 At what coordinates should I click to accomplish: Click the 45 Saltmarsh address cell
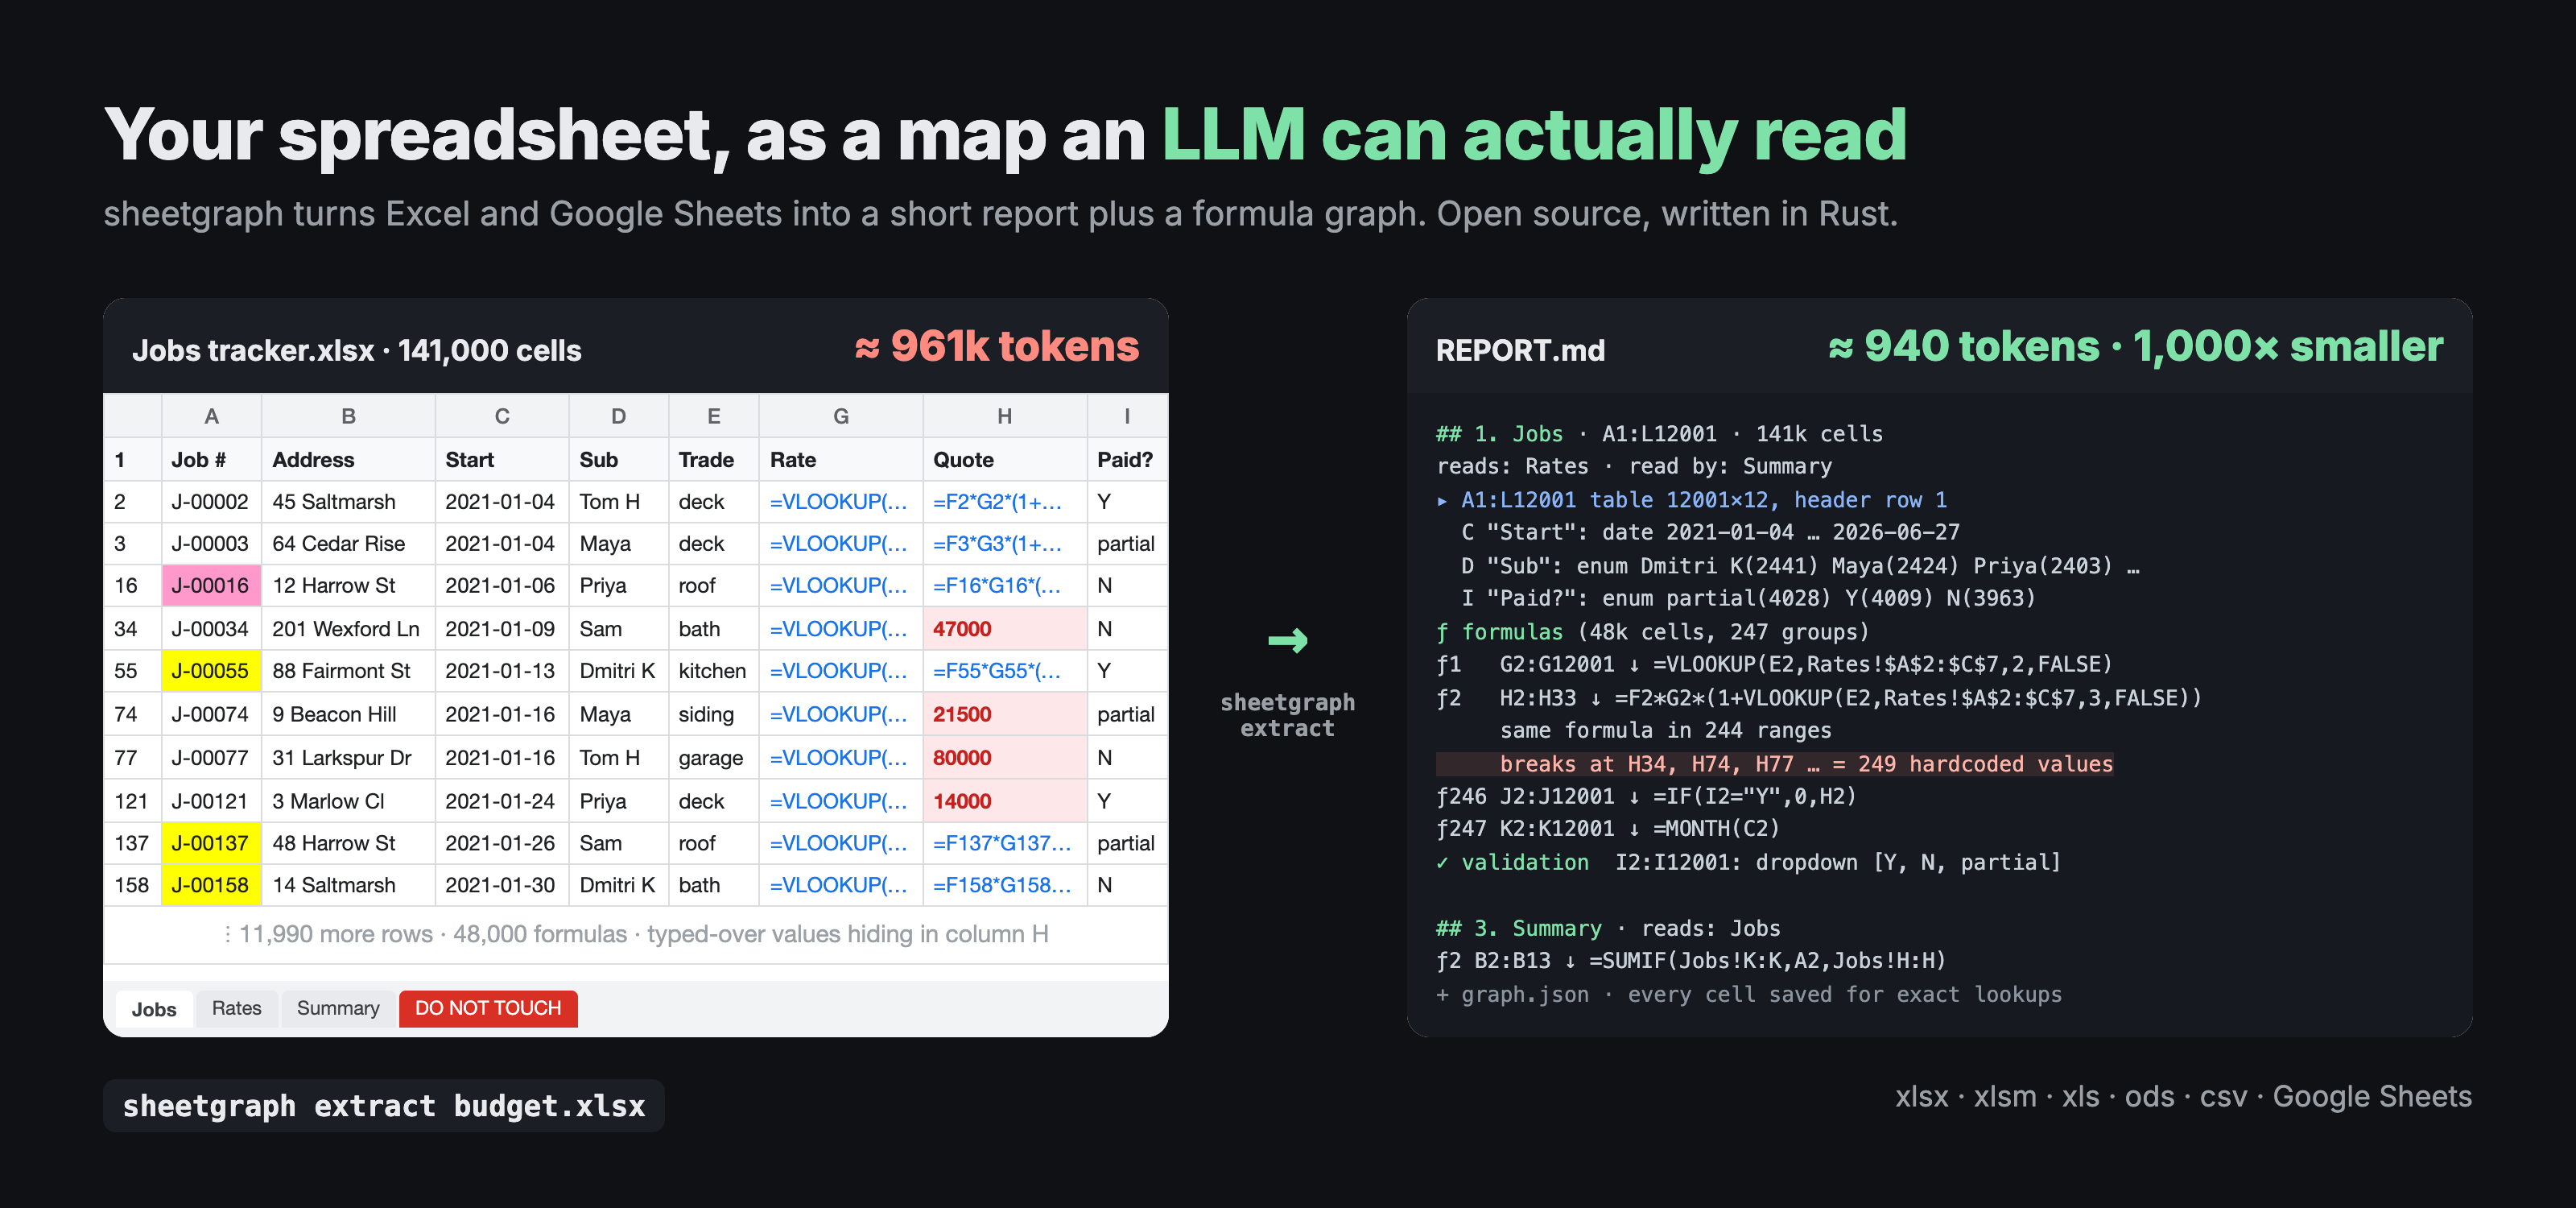(x=348, y=502)
